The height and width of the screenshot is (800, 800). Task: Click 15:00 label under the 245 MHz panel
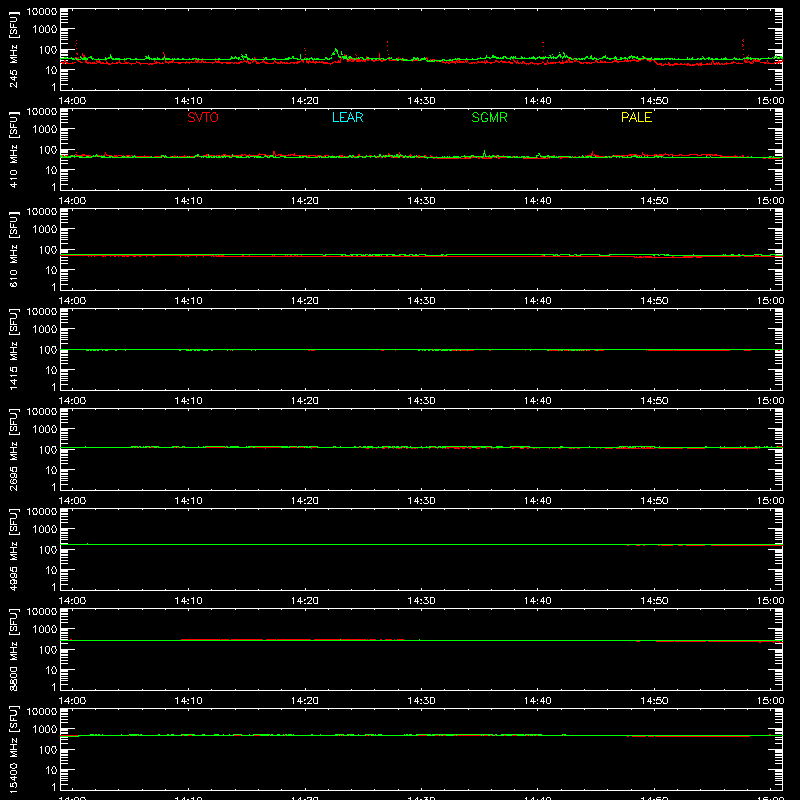click(770, 101)
